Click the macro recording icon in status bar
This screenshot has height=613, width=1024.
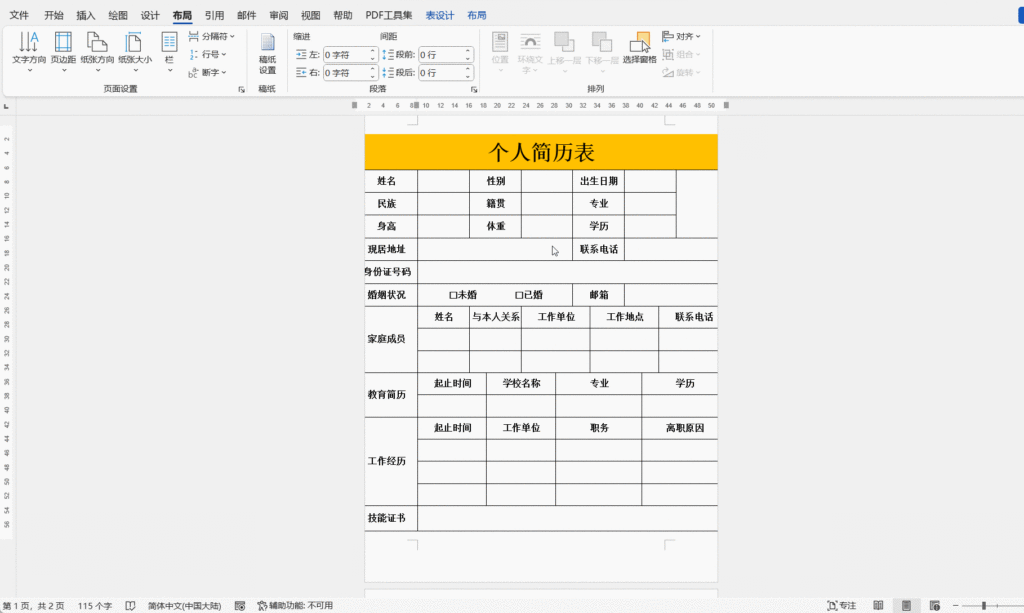click(x=240, y=606)
